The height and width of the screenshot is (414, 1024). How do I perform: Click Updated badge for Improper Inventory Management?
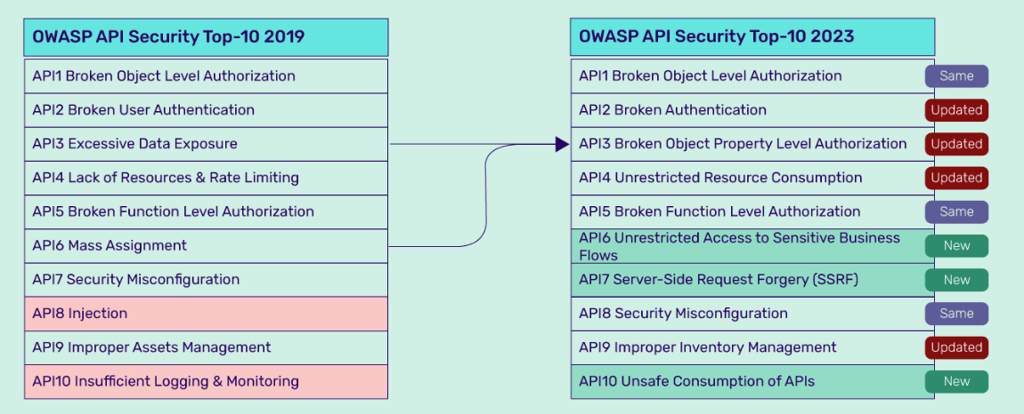click(956, 348)
